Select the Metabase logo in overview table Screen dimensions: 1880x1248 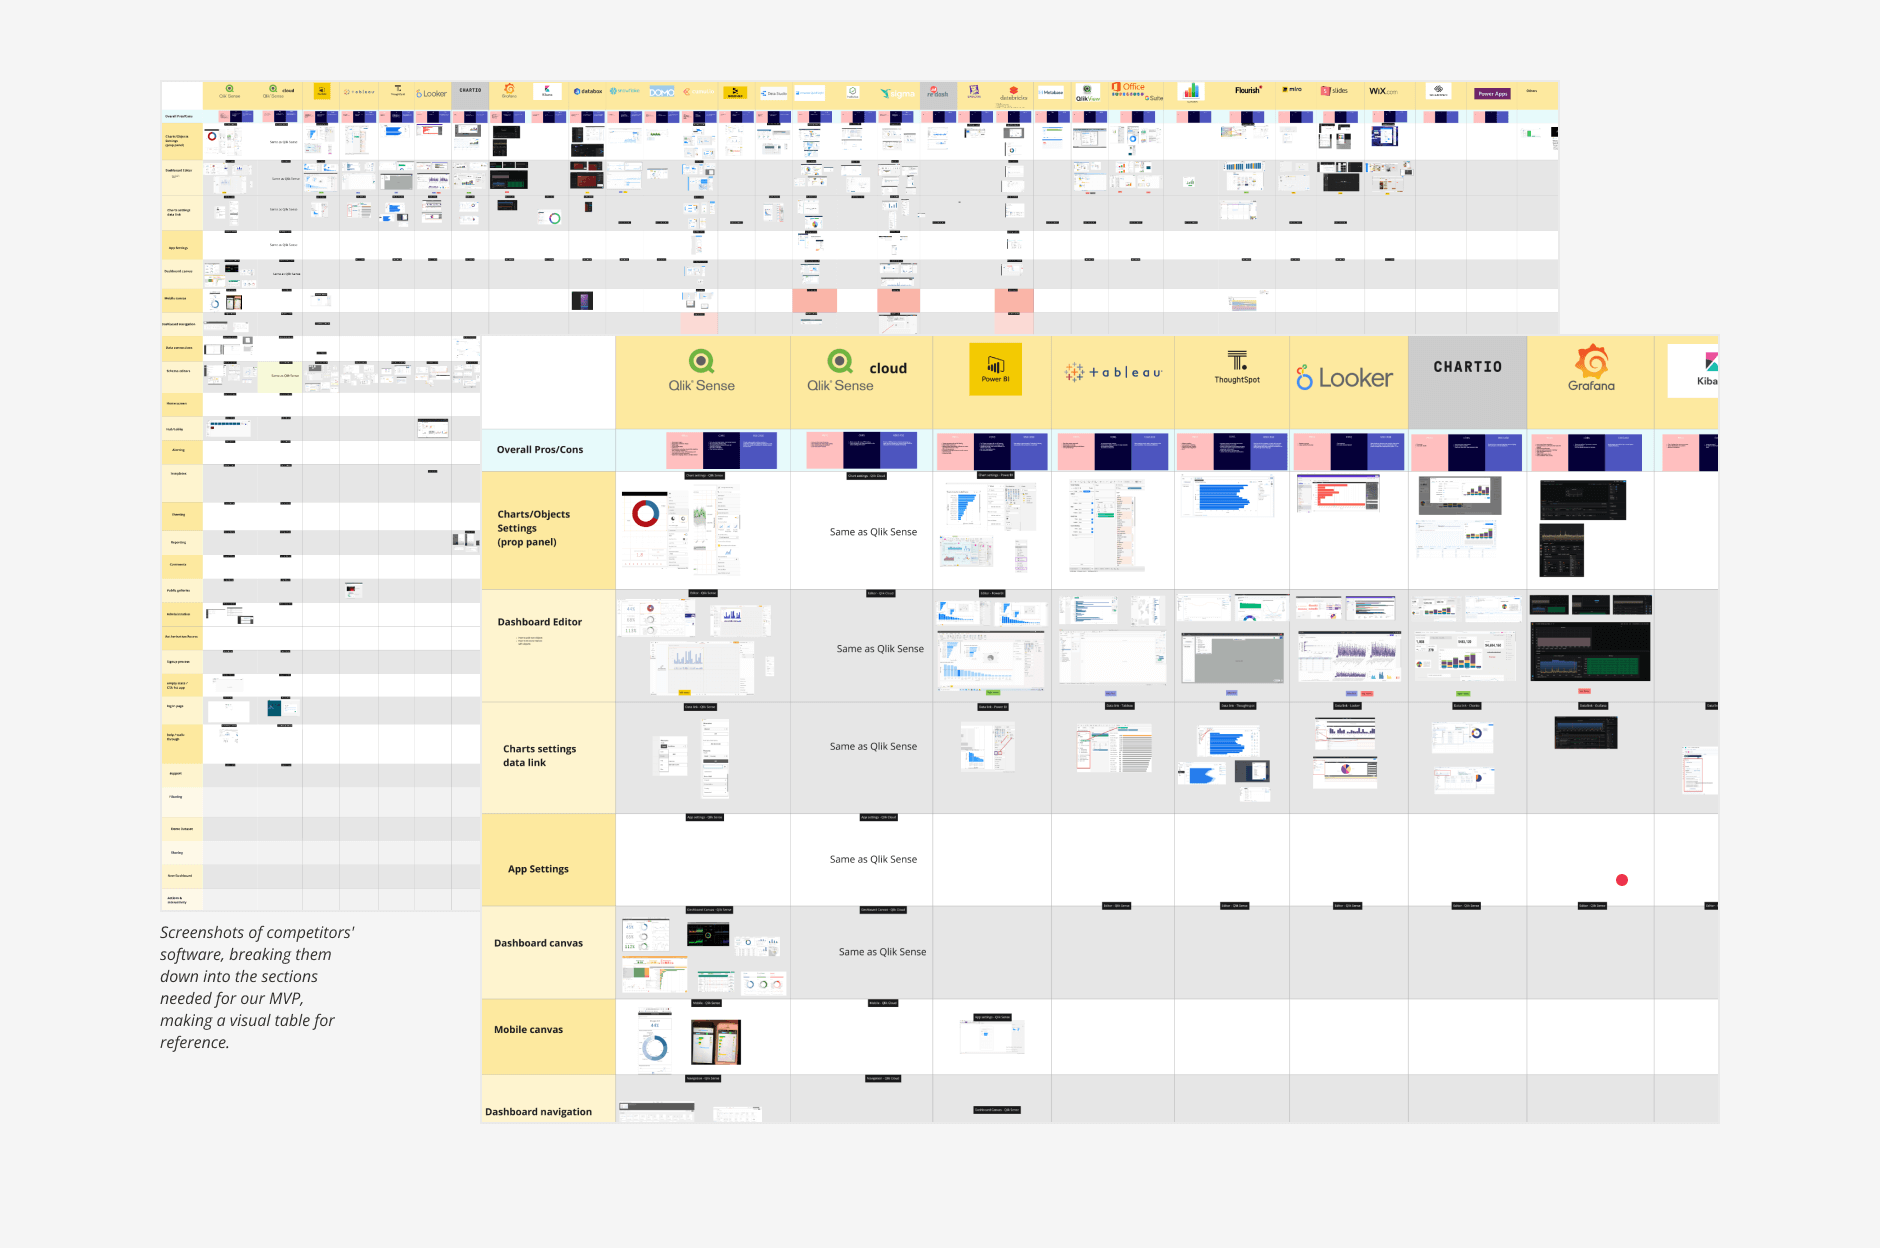coord(1050,92)
